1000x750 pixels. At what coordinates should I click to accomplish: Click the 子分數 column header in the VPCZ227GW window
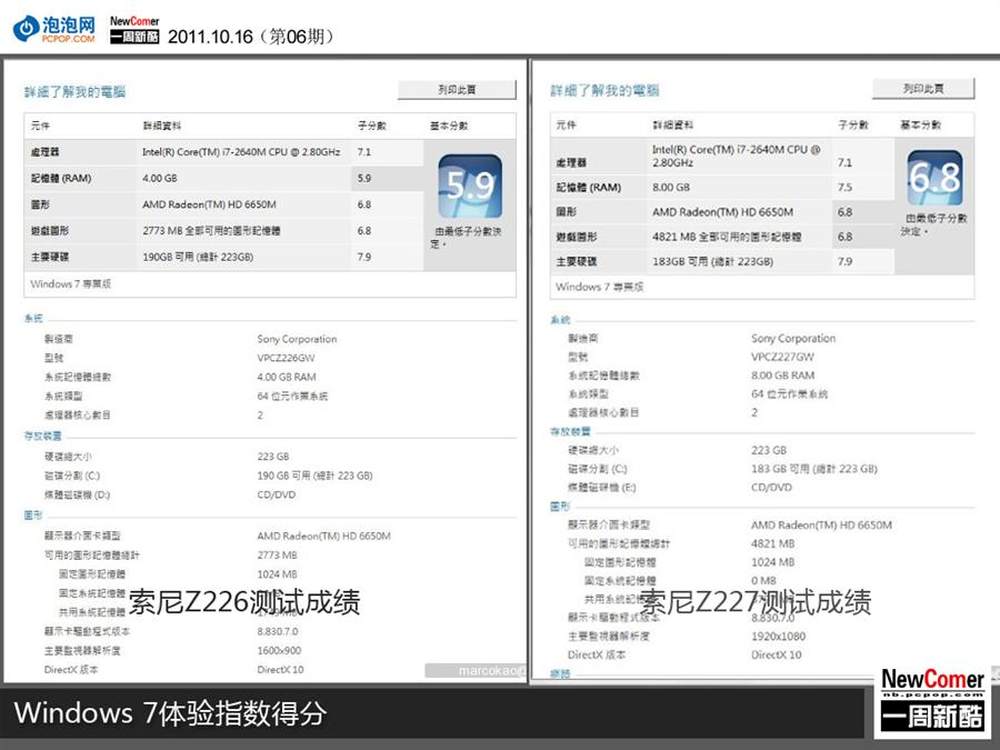[853, 124]
